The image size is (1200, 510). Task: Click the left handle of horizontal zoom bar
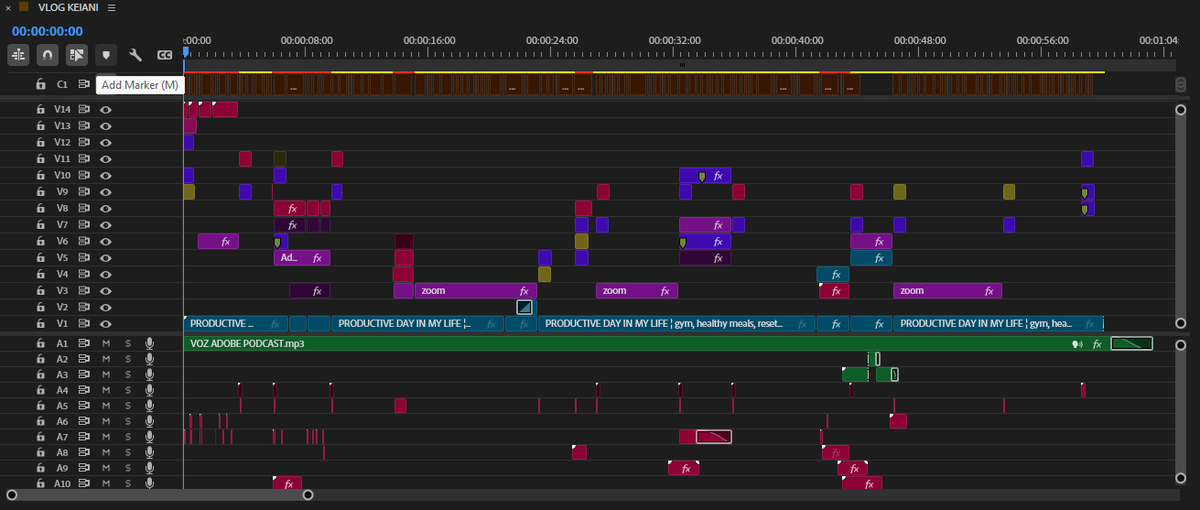(x=11, y=494)
